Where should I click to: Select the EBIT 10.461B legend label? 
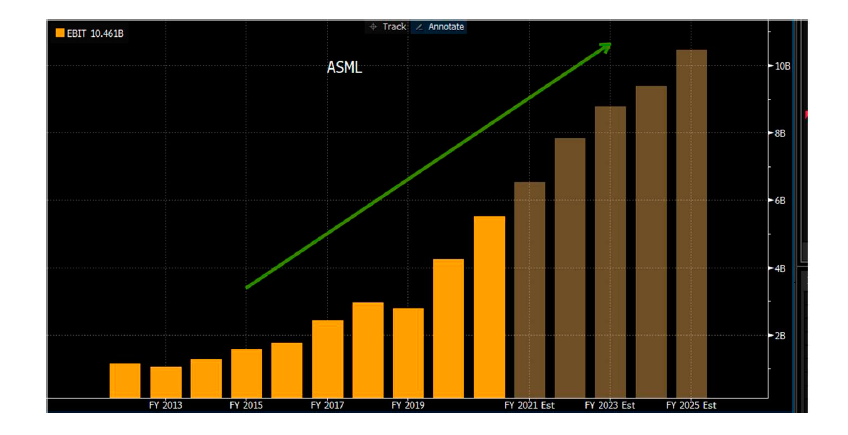click(x=95, y=33)
